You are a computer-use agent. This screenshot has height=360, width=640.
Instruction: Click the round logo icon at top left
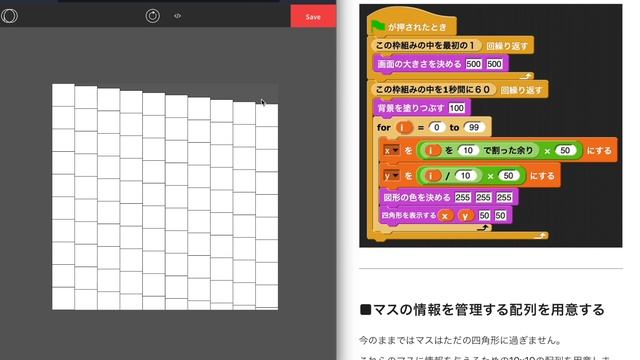(x=9, y=16)
